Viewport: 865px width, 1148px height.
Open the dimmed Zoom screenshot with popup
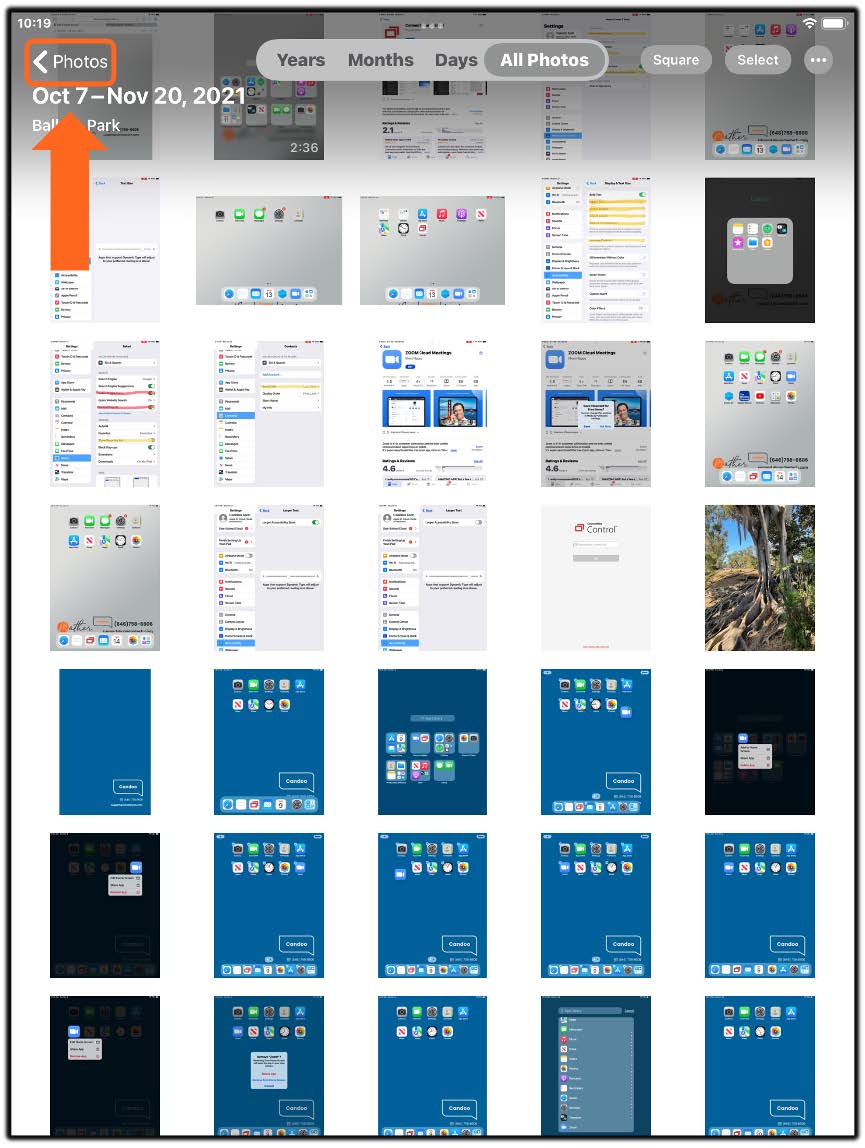tap(595, 414)
